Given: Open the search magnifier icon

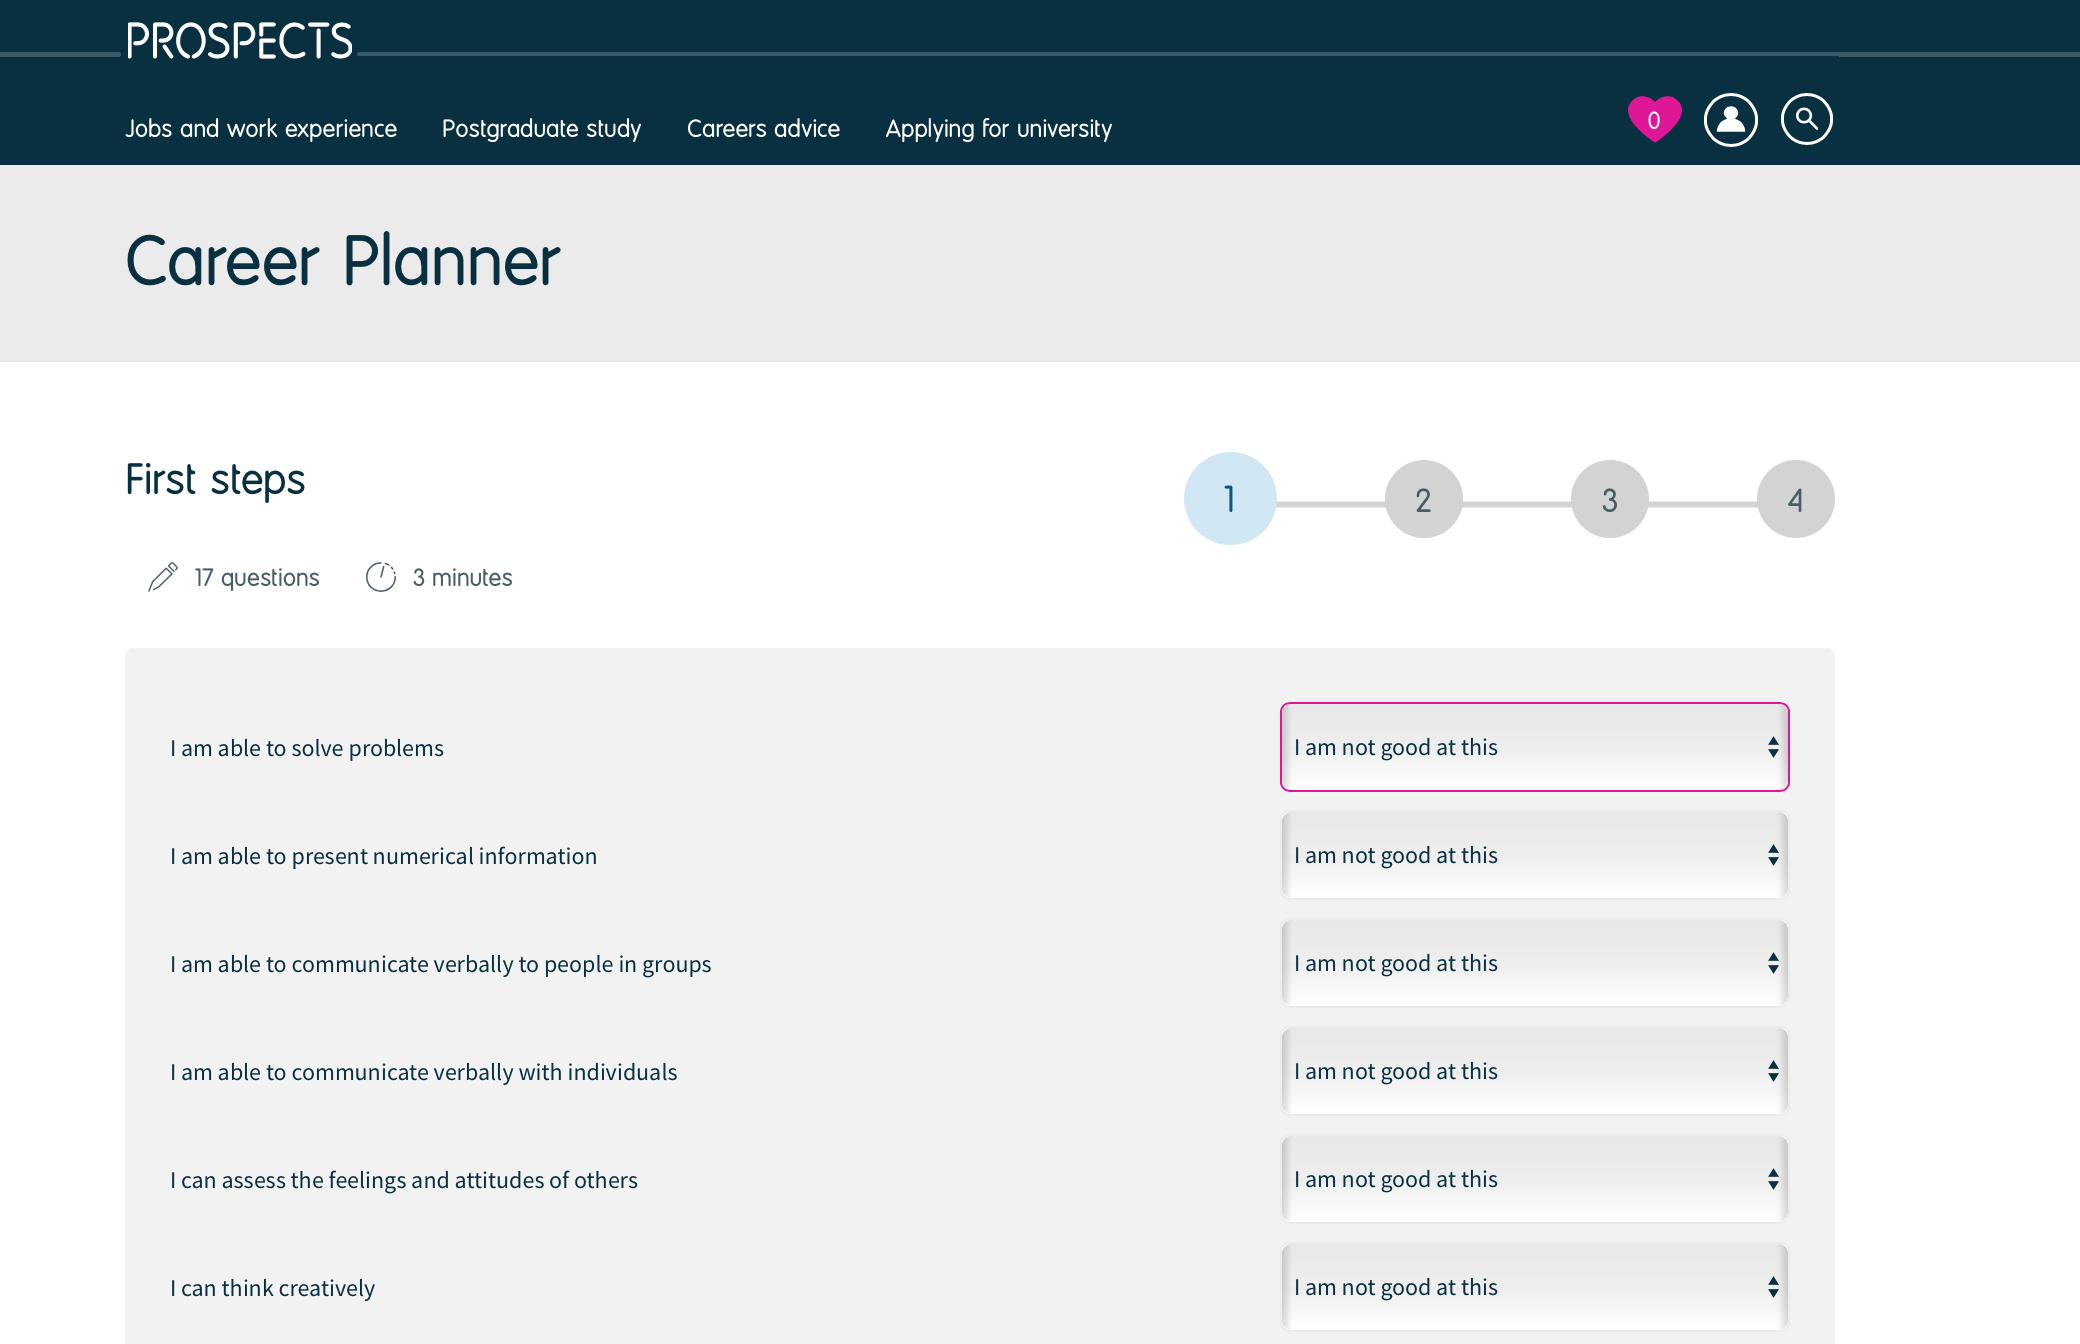Looking at the screenshot, I should coord(1806,119).
